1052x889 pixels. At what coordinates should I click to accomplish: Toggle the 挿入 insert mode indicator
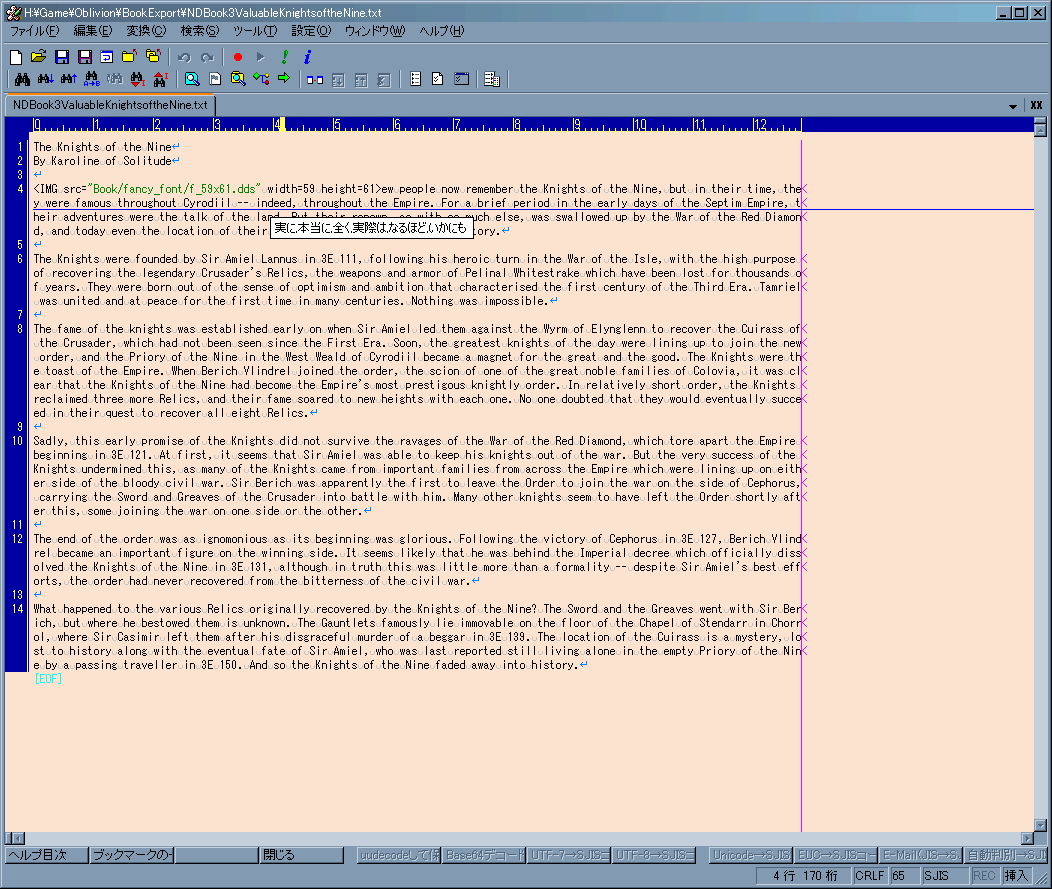pyautogui.click(x=1016, y=876)
